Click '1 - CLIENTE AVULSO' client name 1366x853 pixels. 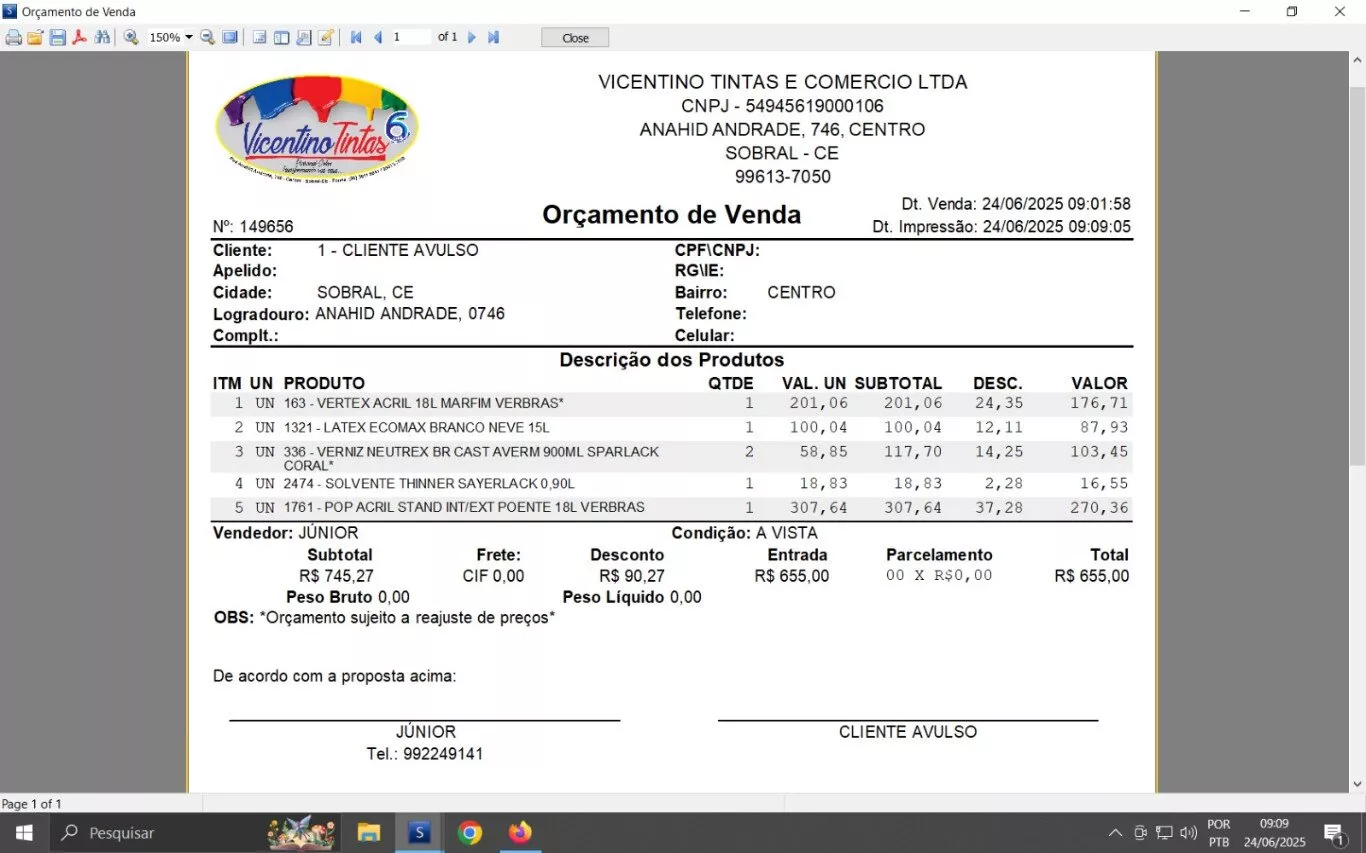click(398, 250)
